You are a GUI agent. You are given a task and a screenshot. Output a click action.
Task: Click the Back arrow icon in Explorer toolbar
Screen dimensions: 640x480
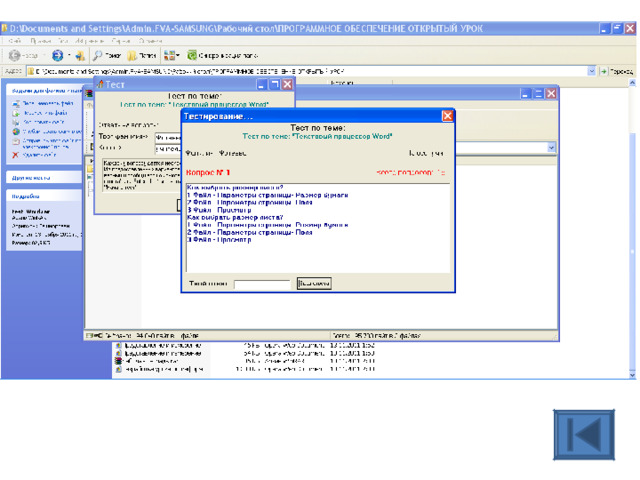click(14, 55)
